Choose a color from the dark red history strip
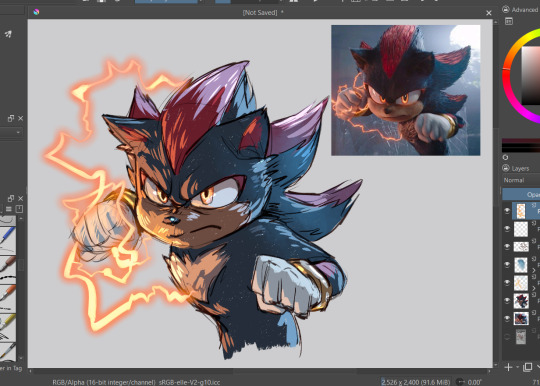This screenshot has width=540, height=386. [x=521, y=142]
